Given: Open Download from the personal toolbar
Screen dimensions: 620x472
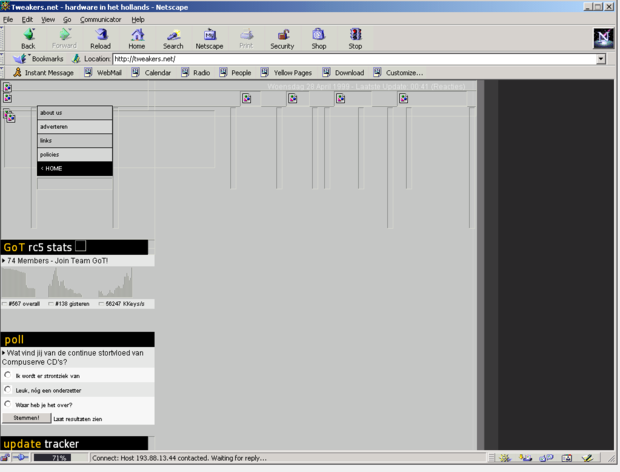Looking at the screenshot, I should (343, 73).
